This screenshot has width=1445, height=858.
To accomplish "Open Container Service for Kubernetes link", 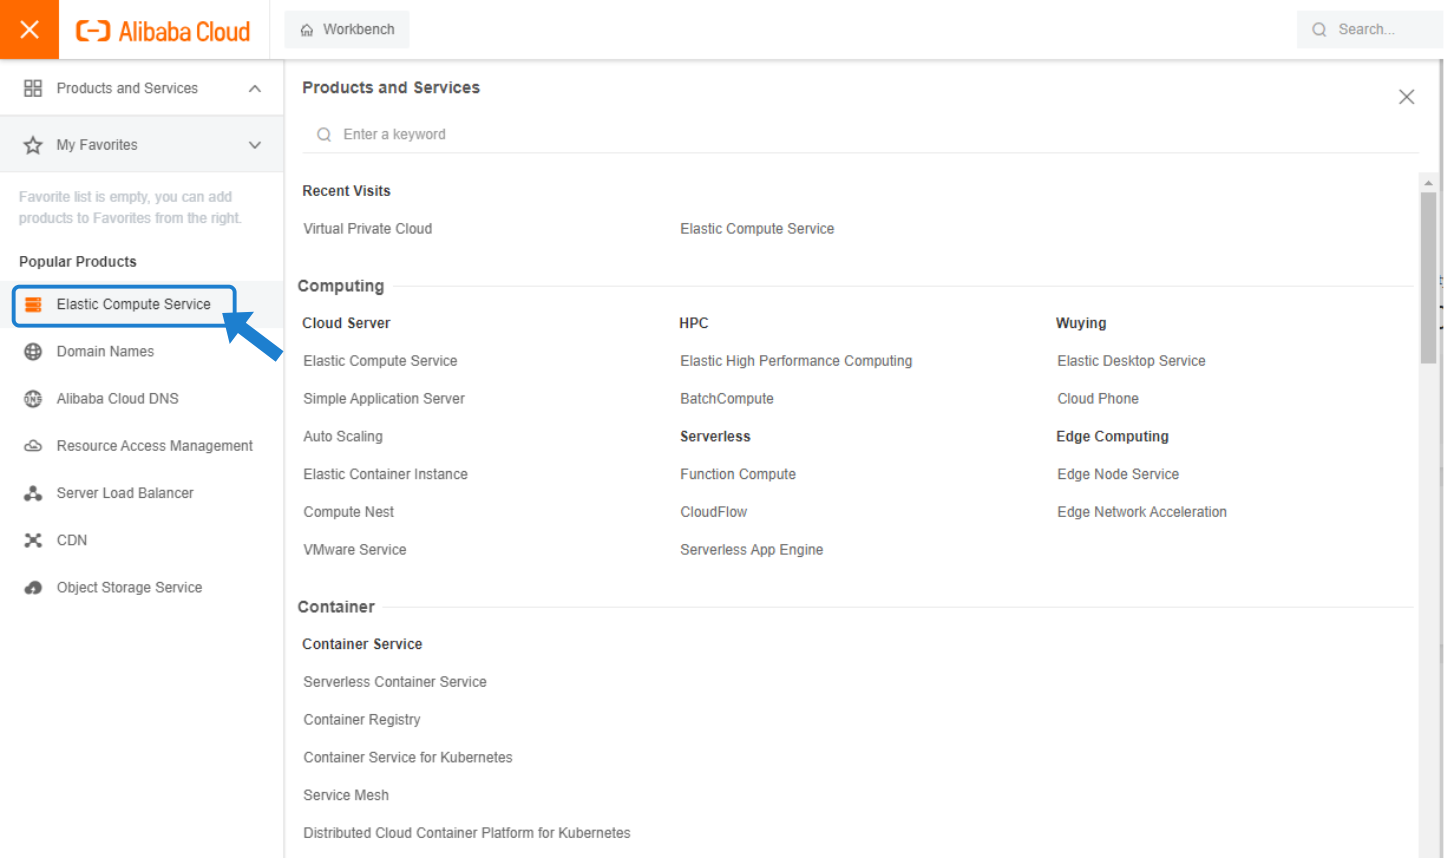I will (407, 757).
